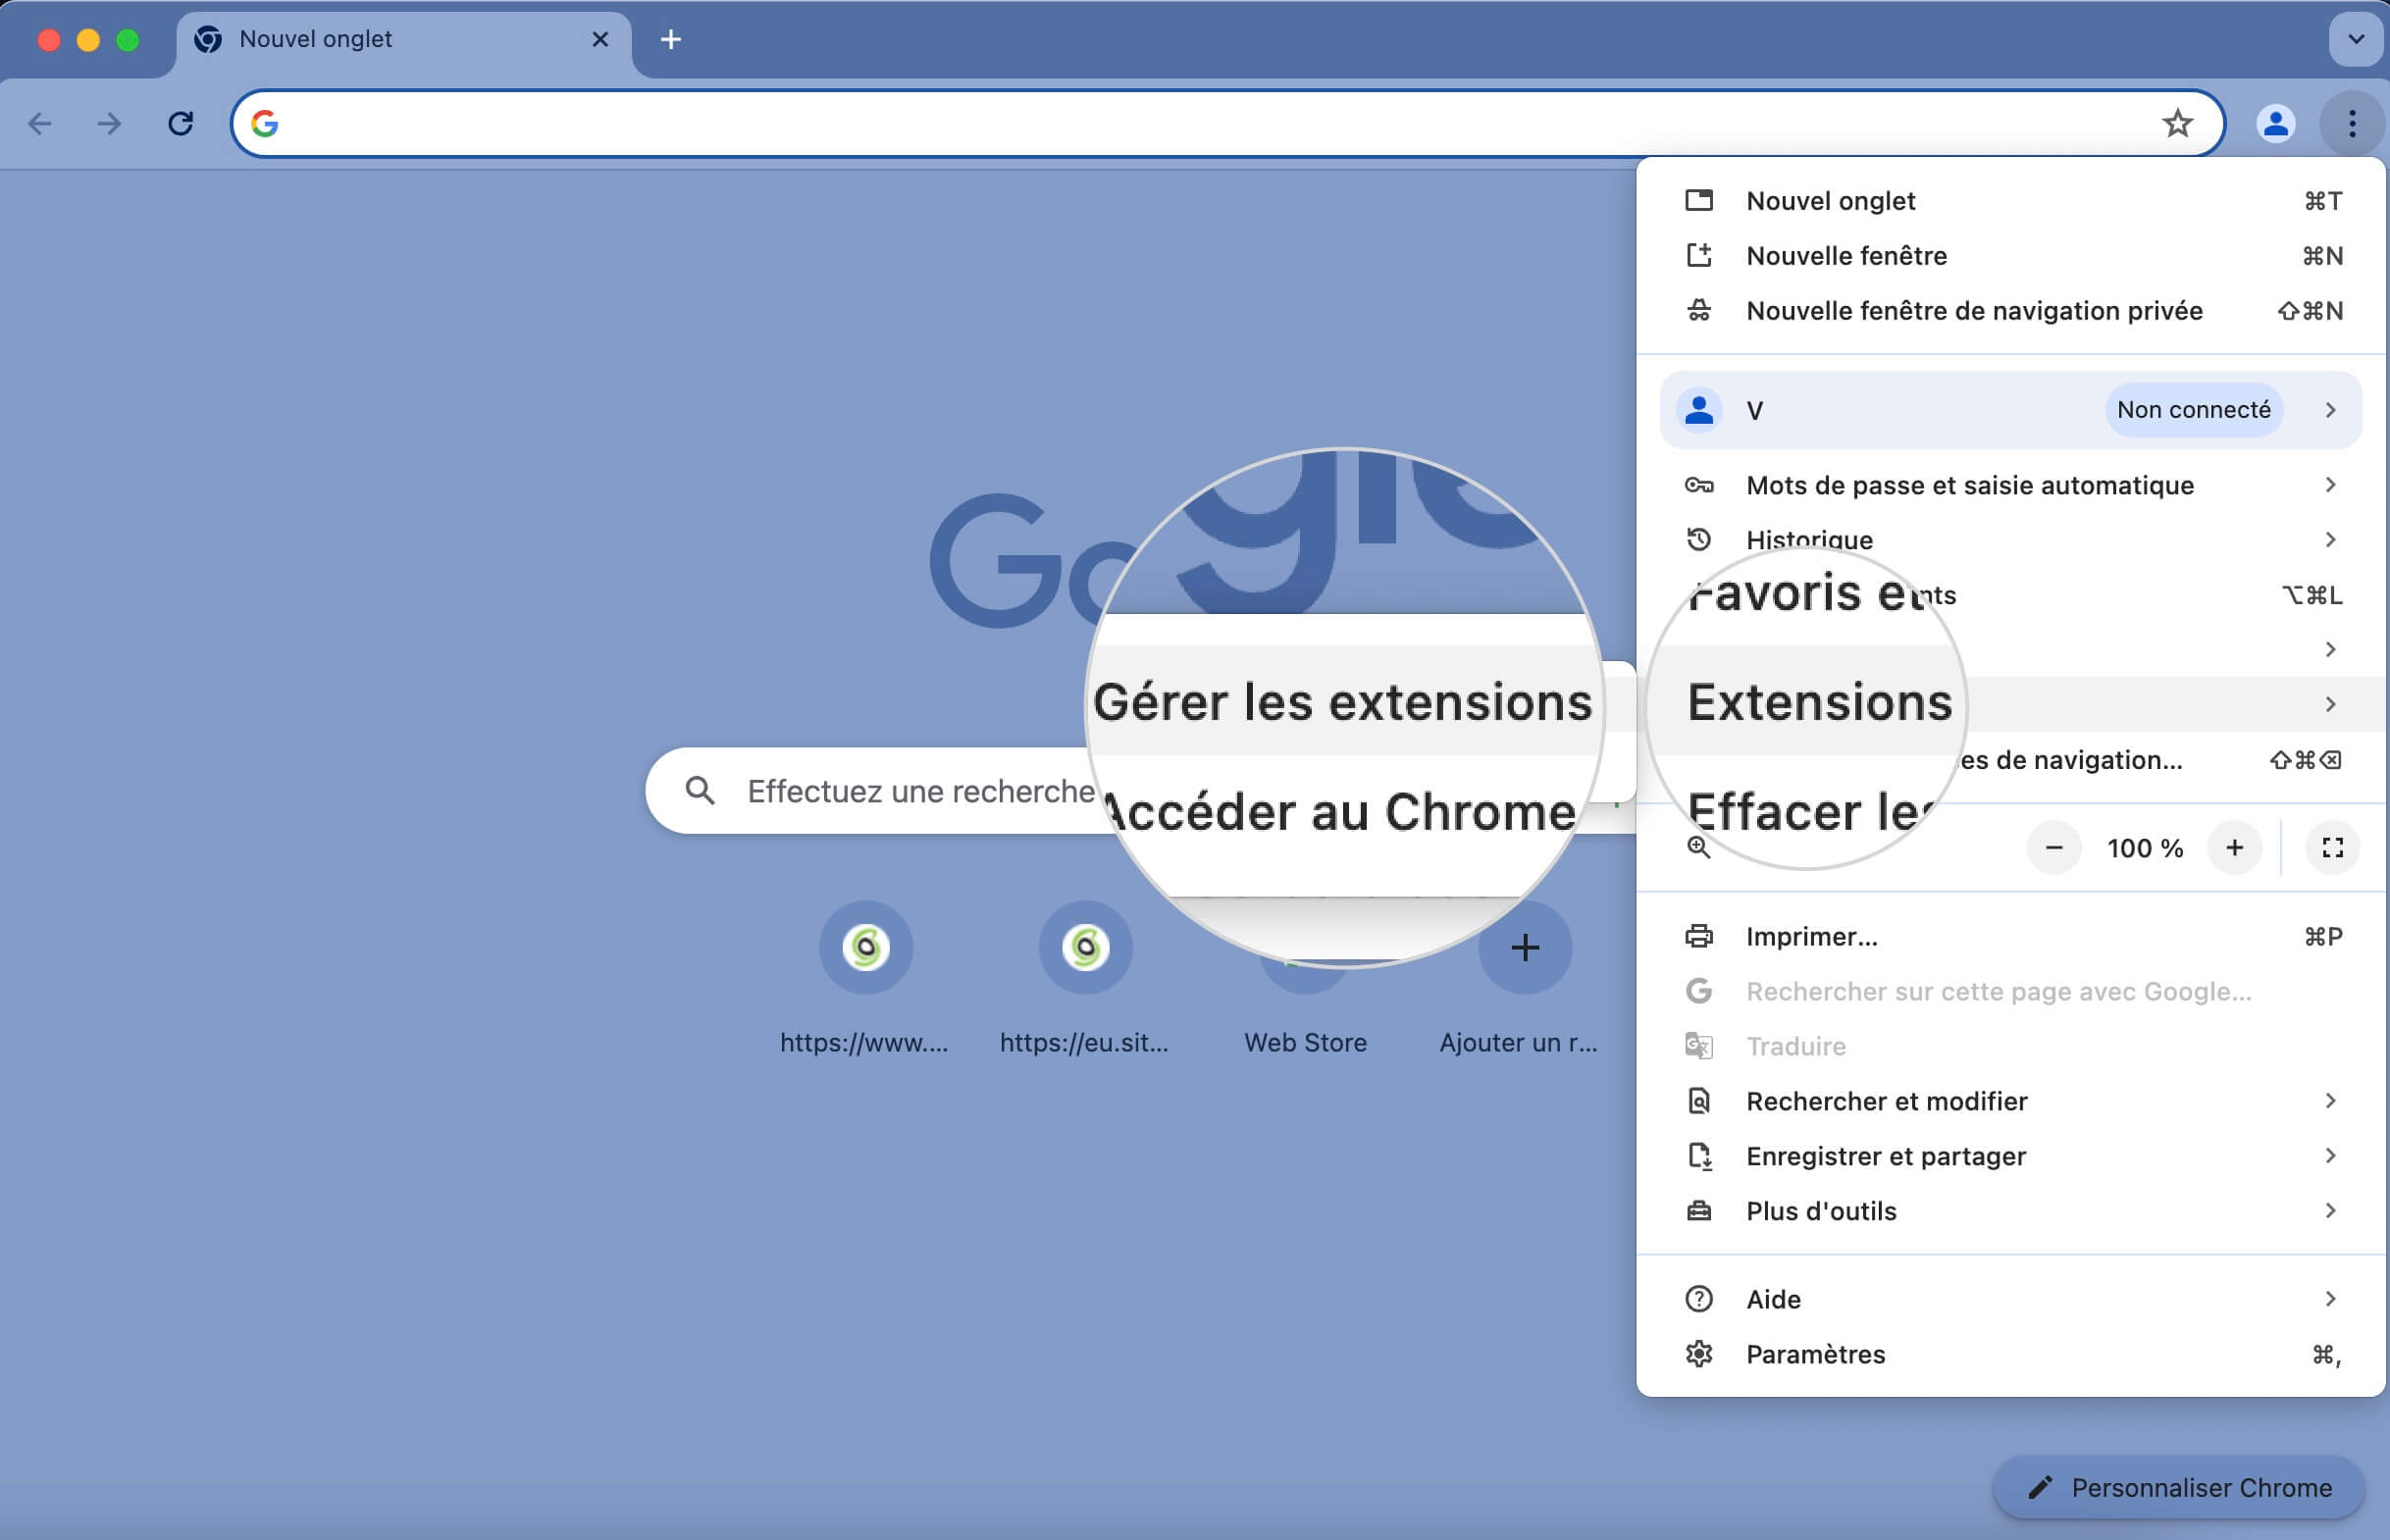Open the Web Store shortcut
The image size is (2390, 1540).
(1305, 1043)
